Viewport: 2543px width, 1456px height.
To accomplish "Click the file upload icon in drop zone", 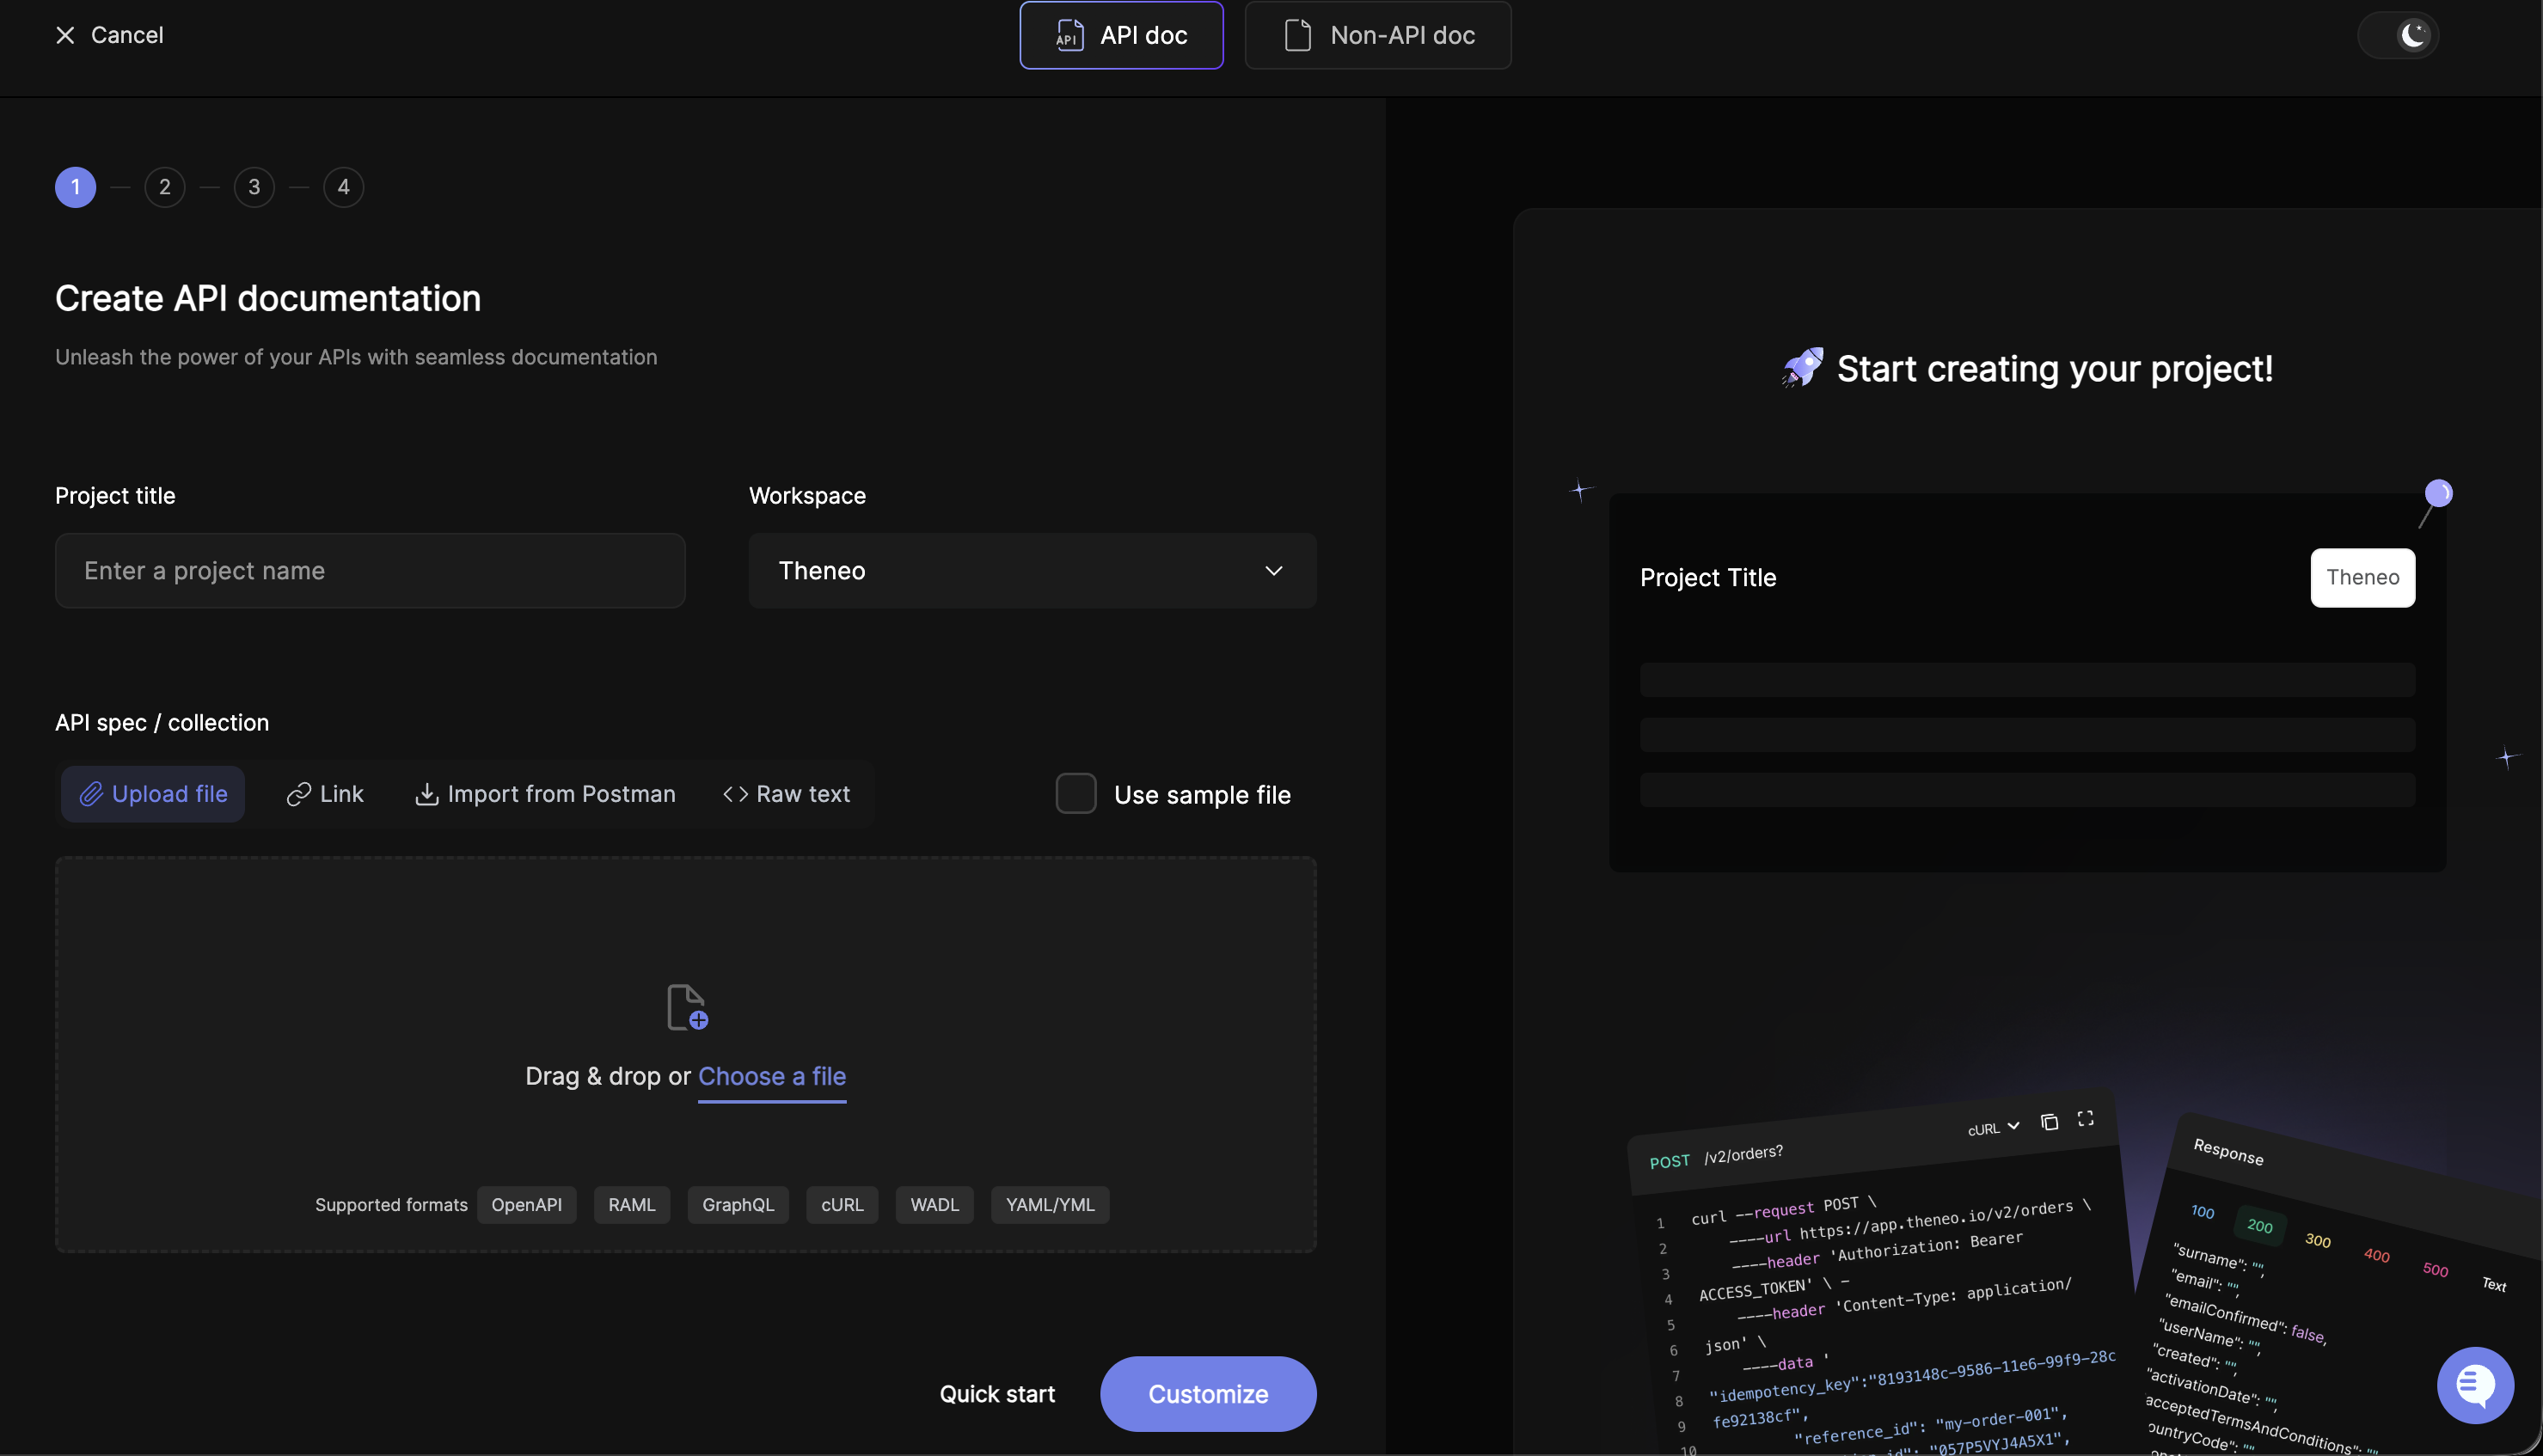I will [687, 1007].
